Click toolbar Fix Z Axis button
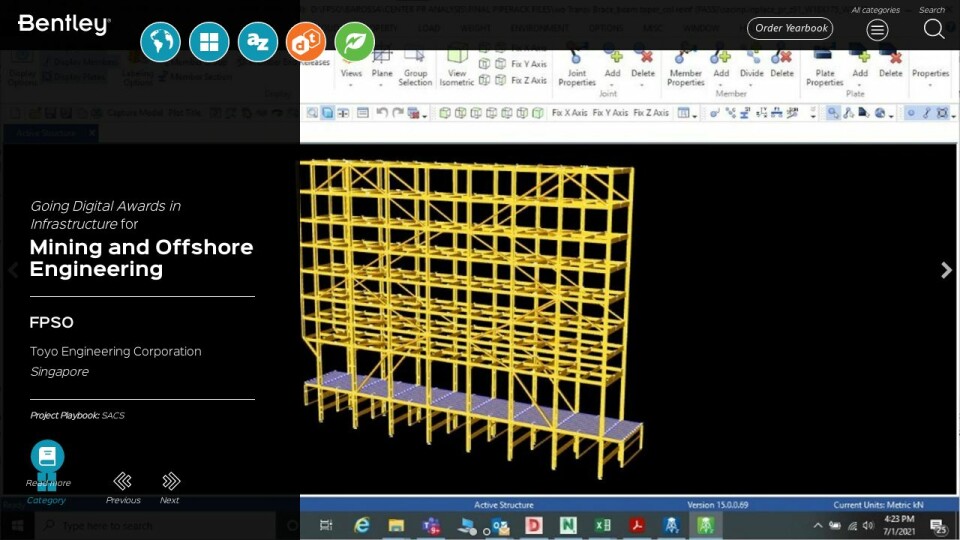This screenshot has width=960, height=540. pos(651,113)
